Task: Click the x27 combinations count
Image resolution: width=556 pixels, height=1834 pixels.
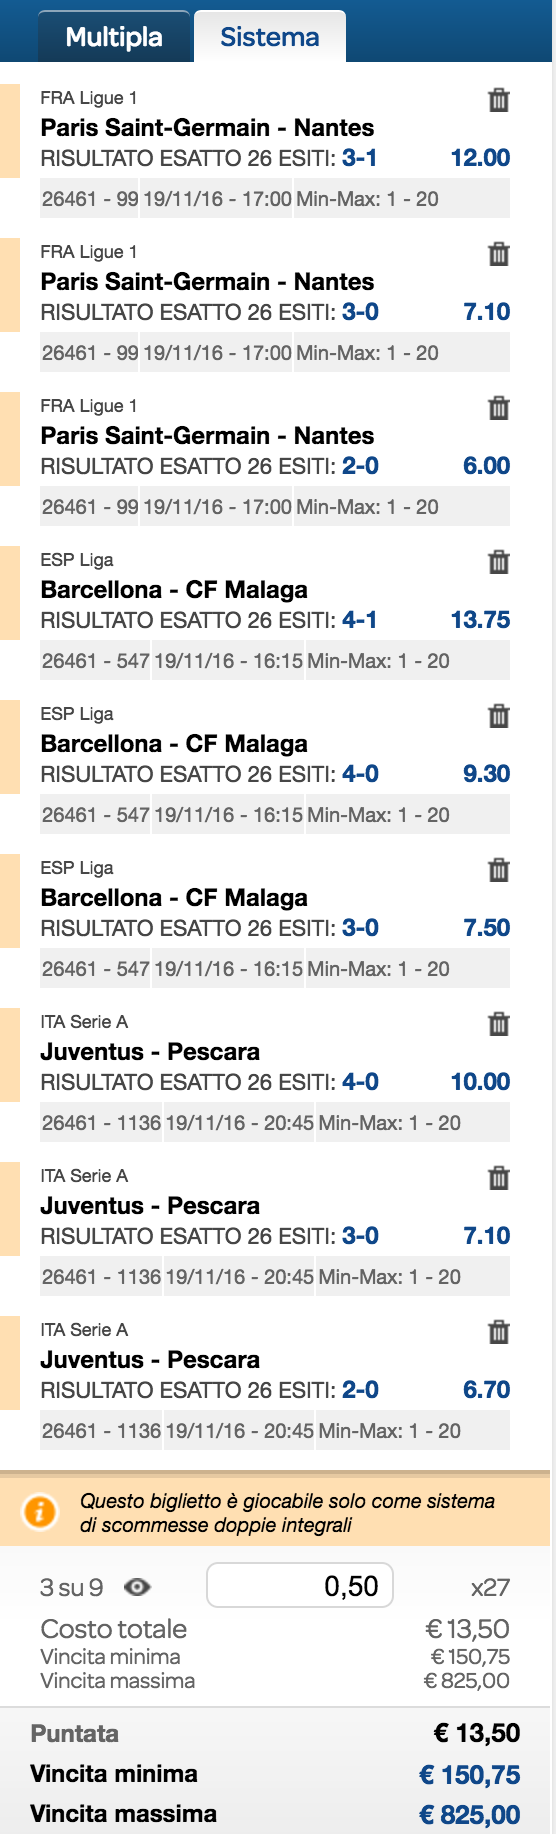Action: click(x=490, y=1588)
